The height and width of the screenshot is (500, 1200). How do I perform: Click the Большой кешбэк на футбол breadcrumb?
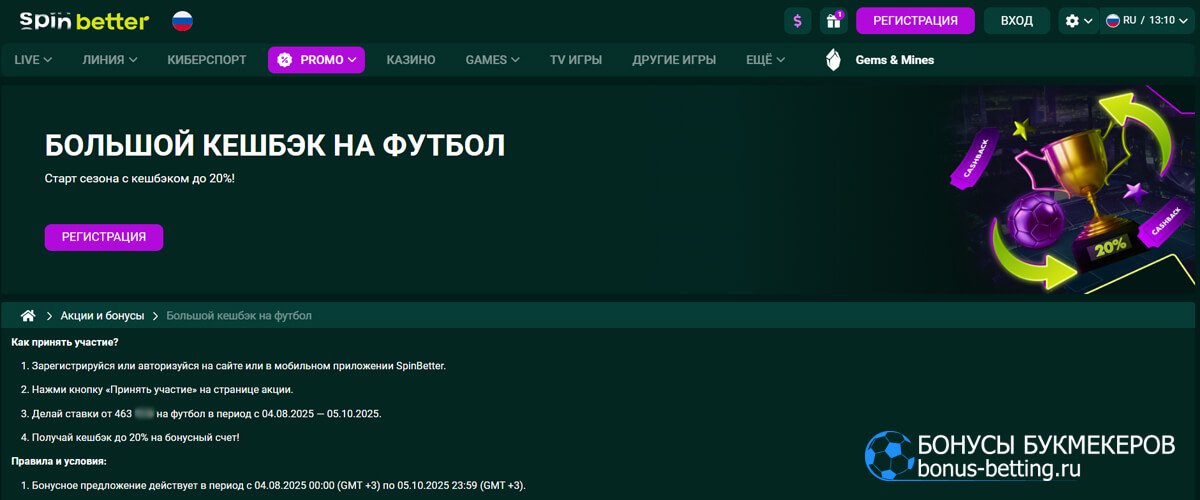coord(239,316)
